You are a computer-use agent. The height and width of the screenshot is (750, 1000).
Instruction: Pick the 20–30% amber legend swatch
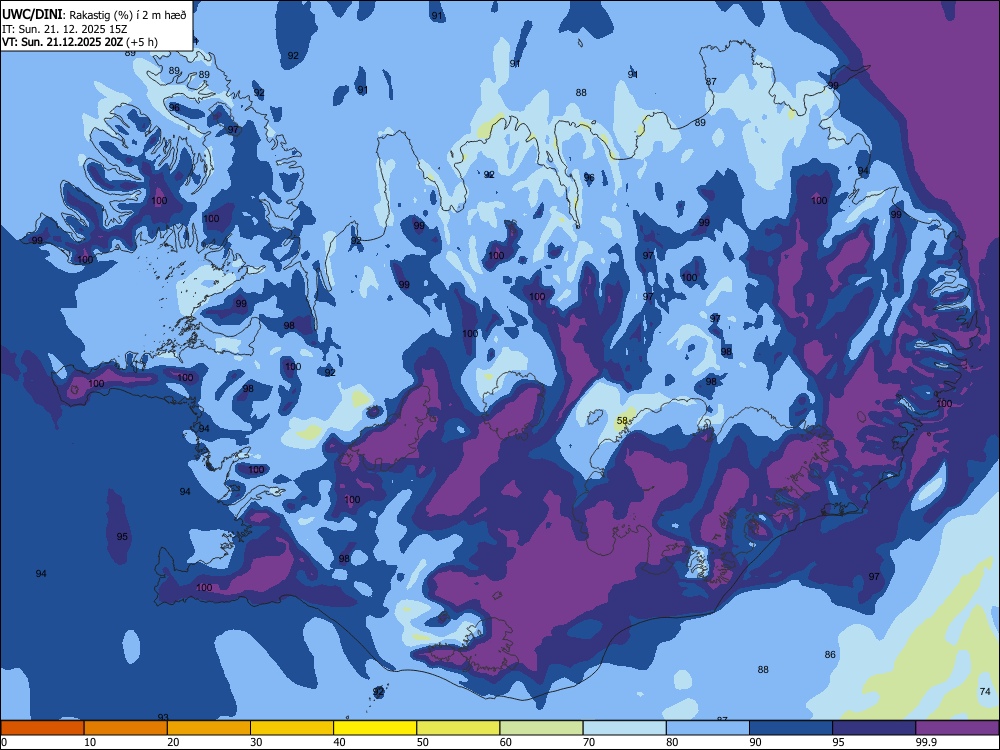pyautogui.click(x=209, y=728)
